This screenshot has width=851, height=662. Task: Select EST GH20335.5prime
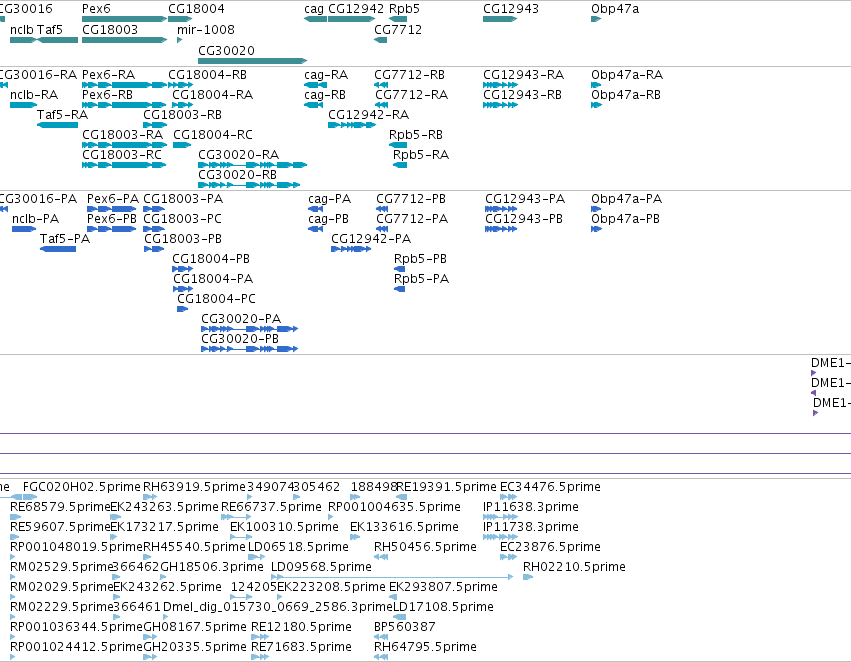[150, 657]
